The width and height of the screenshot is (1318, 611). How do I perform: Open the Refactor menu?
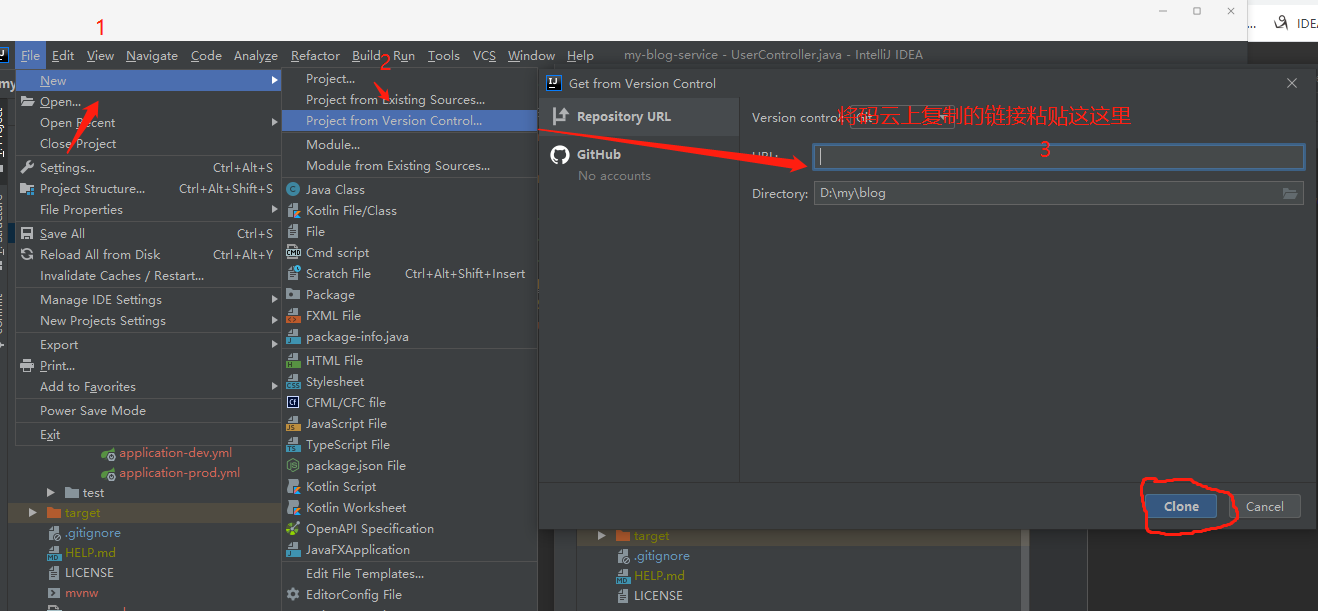315,56
